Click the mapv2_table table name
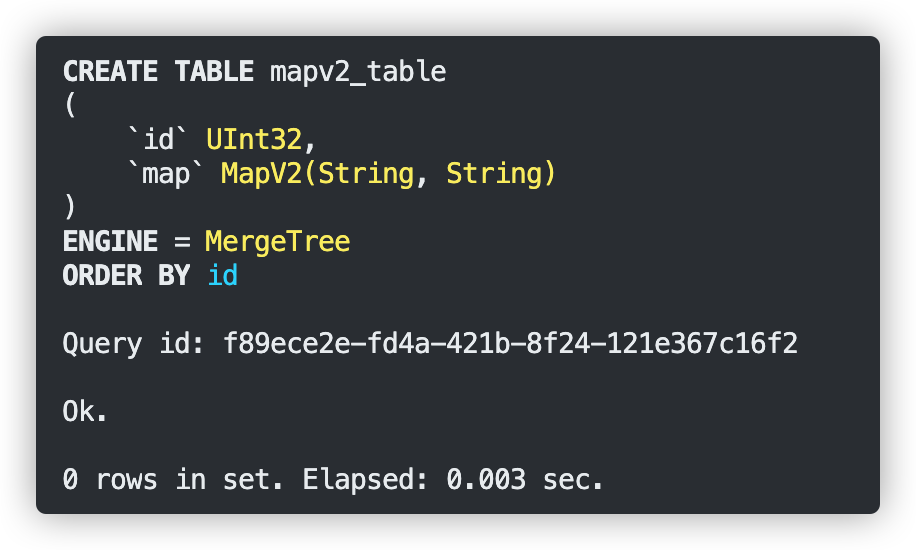Viewport: 916px width, 550px height. point(358,72)
